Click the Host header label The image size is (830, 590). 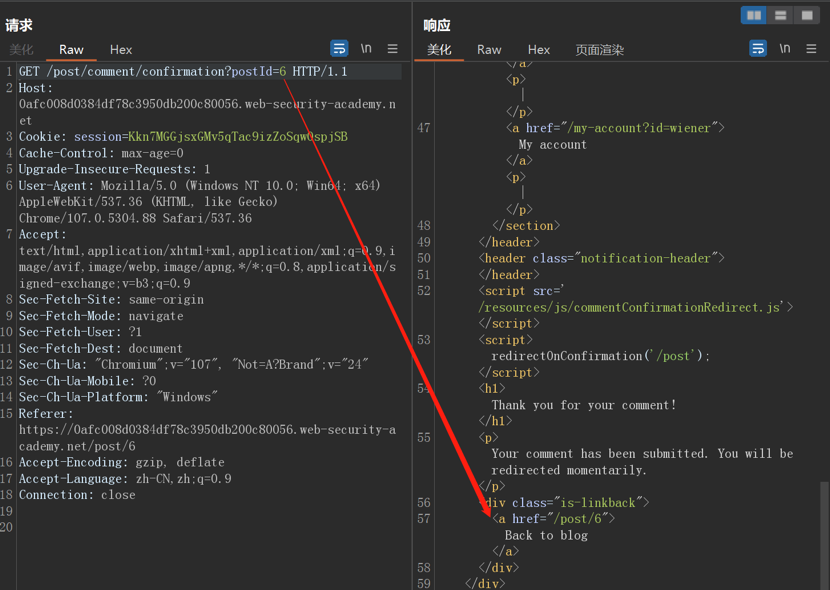35,88
